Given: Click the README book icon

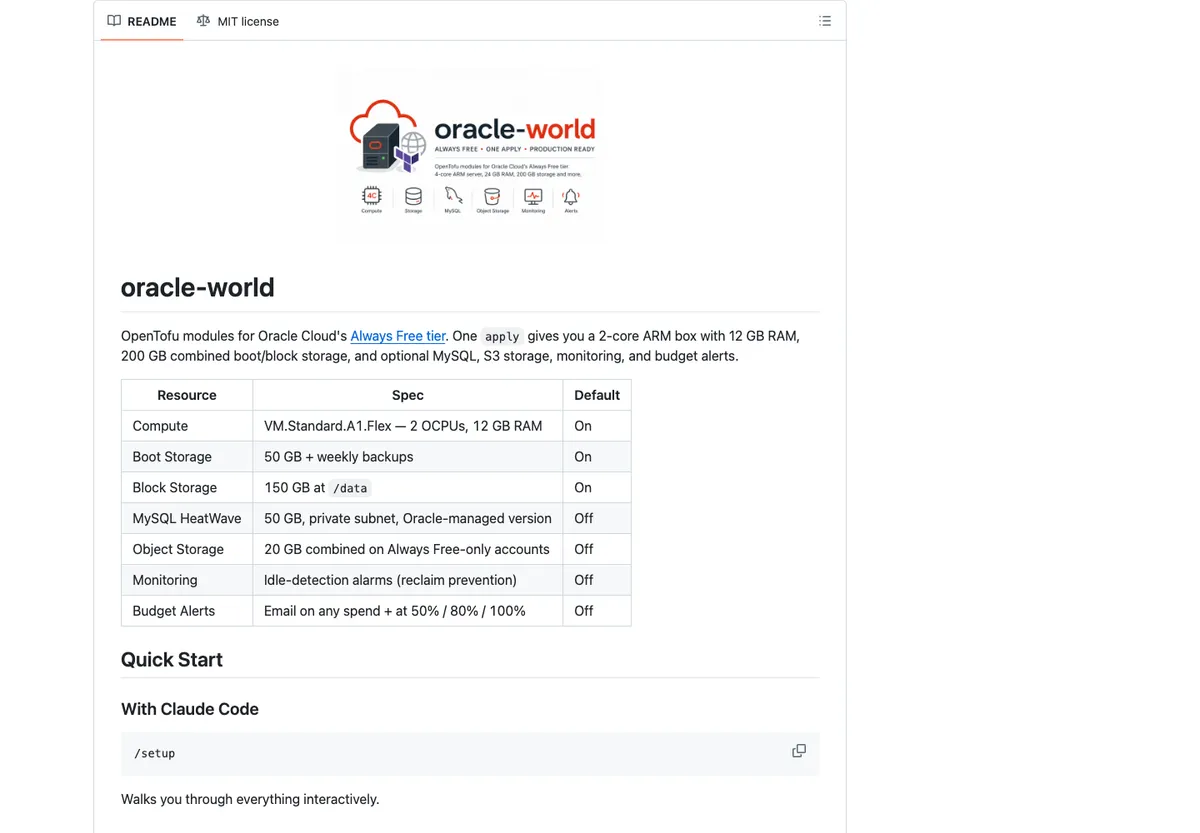Looking at the screenshot, I should tap(114, 21).
